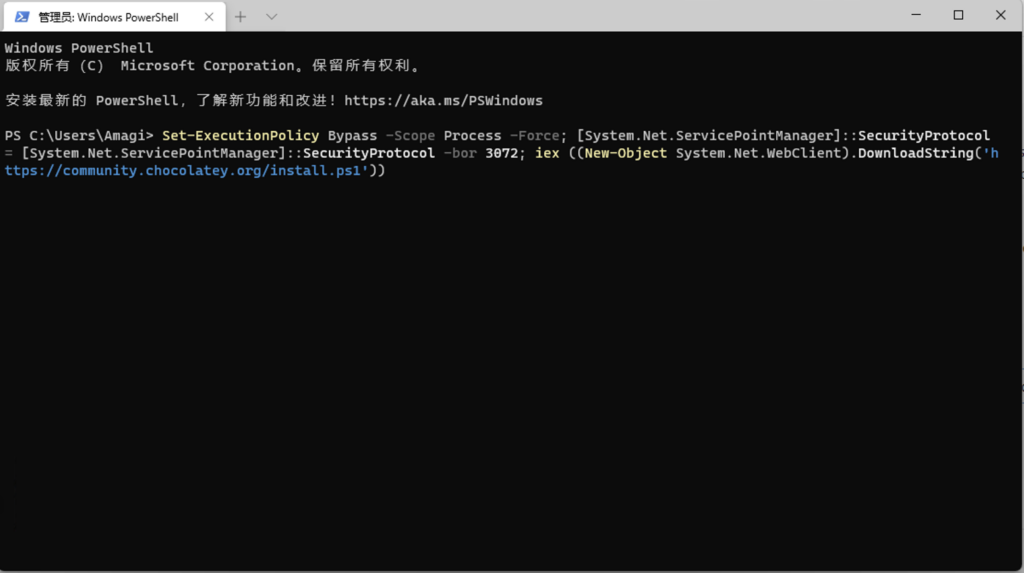Maximize the terminal window
Screen dimensions: 1024x573
[958, 15]
